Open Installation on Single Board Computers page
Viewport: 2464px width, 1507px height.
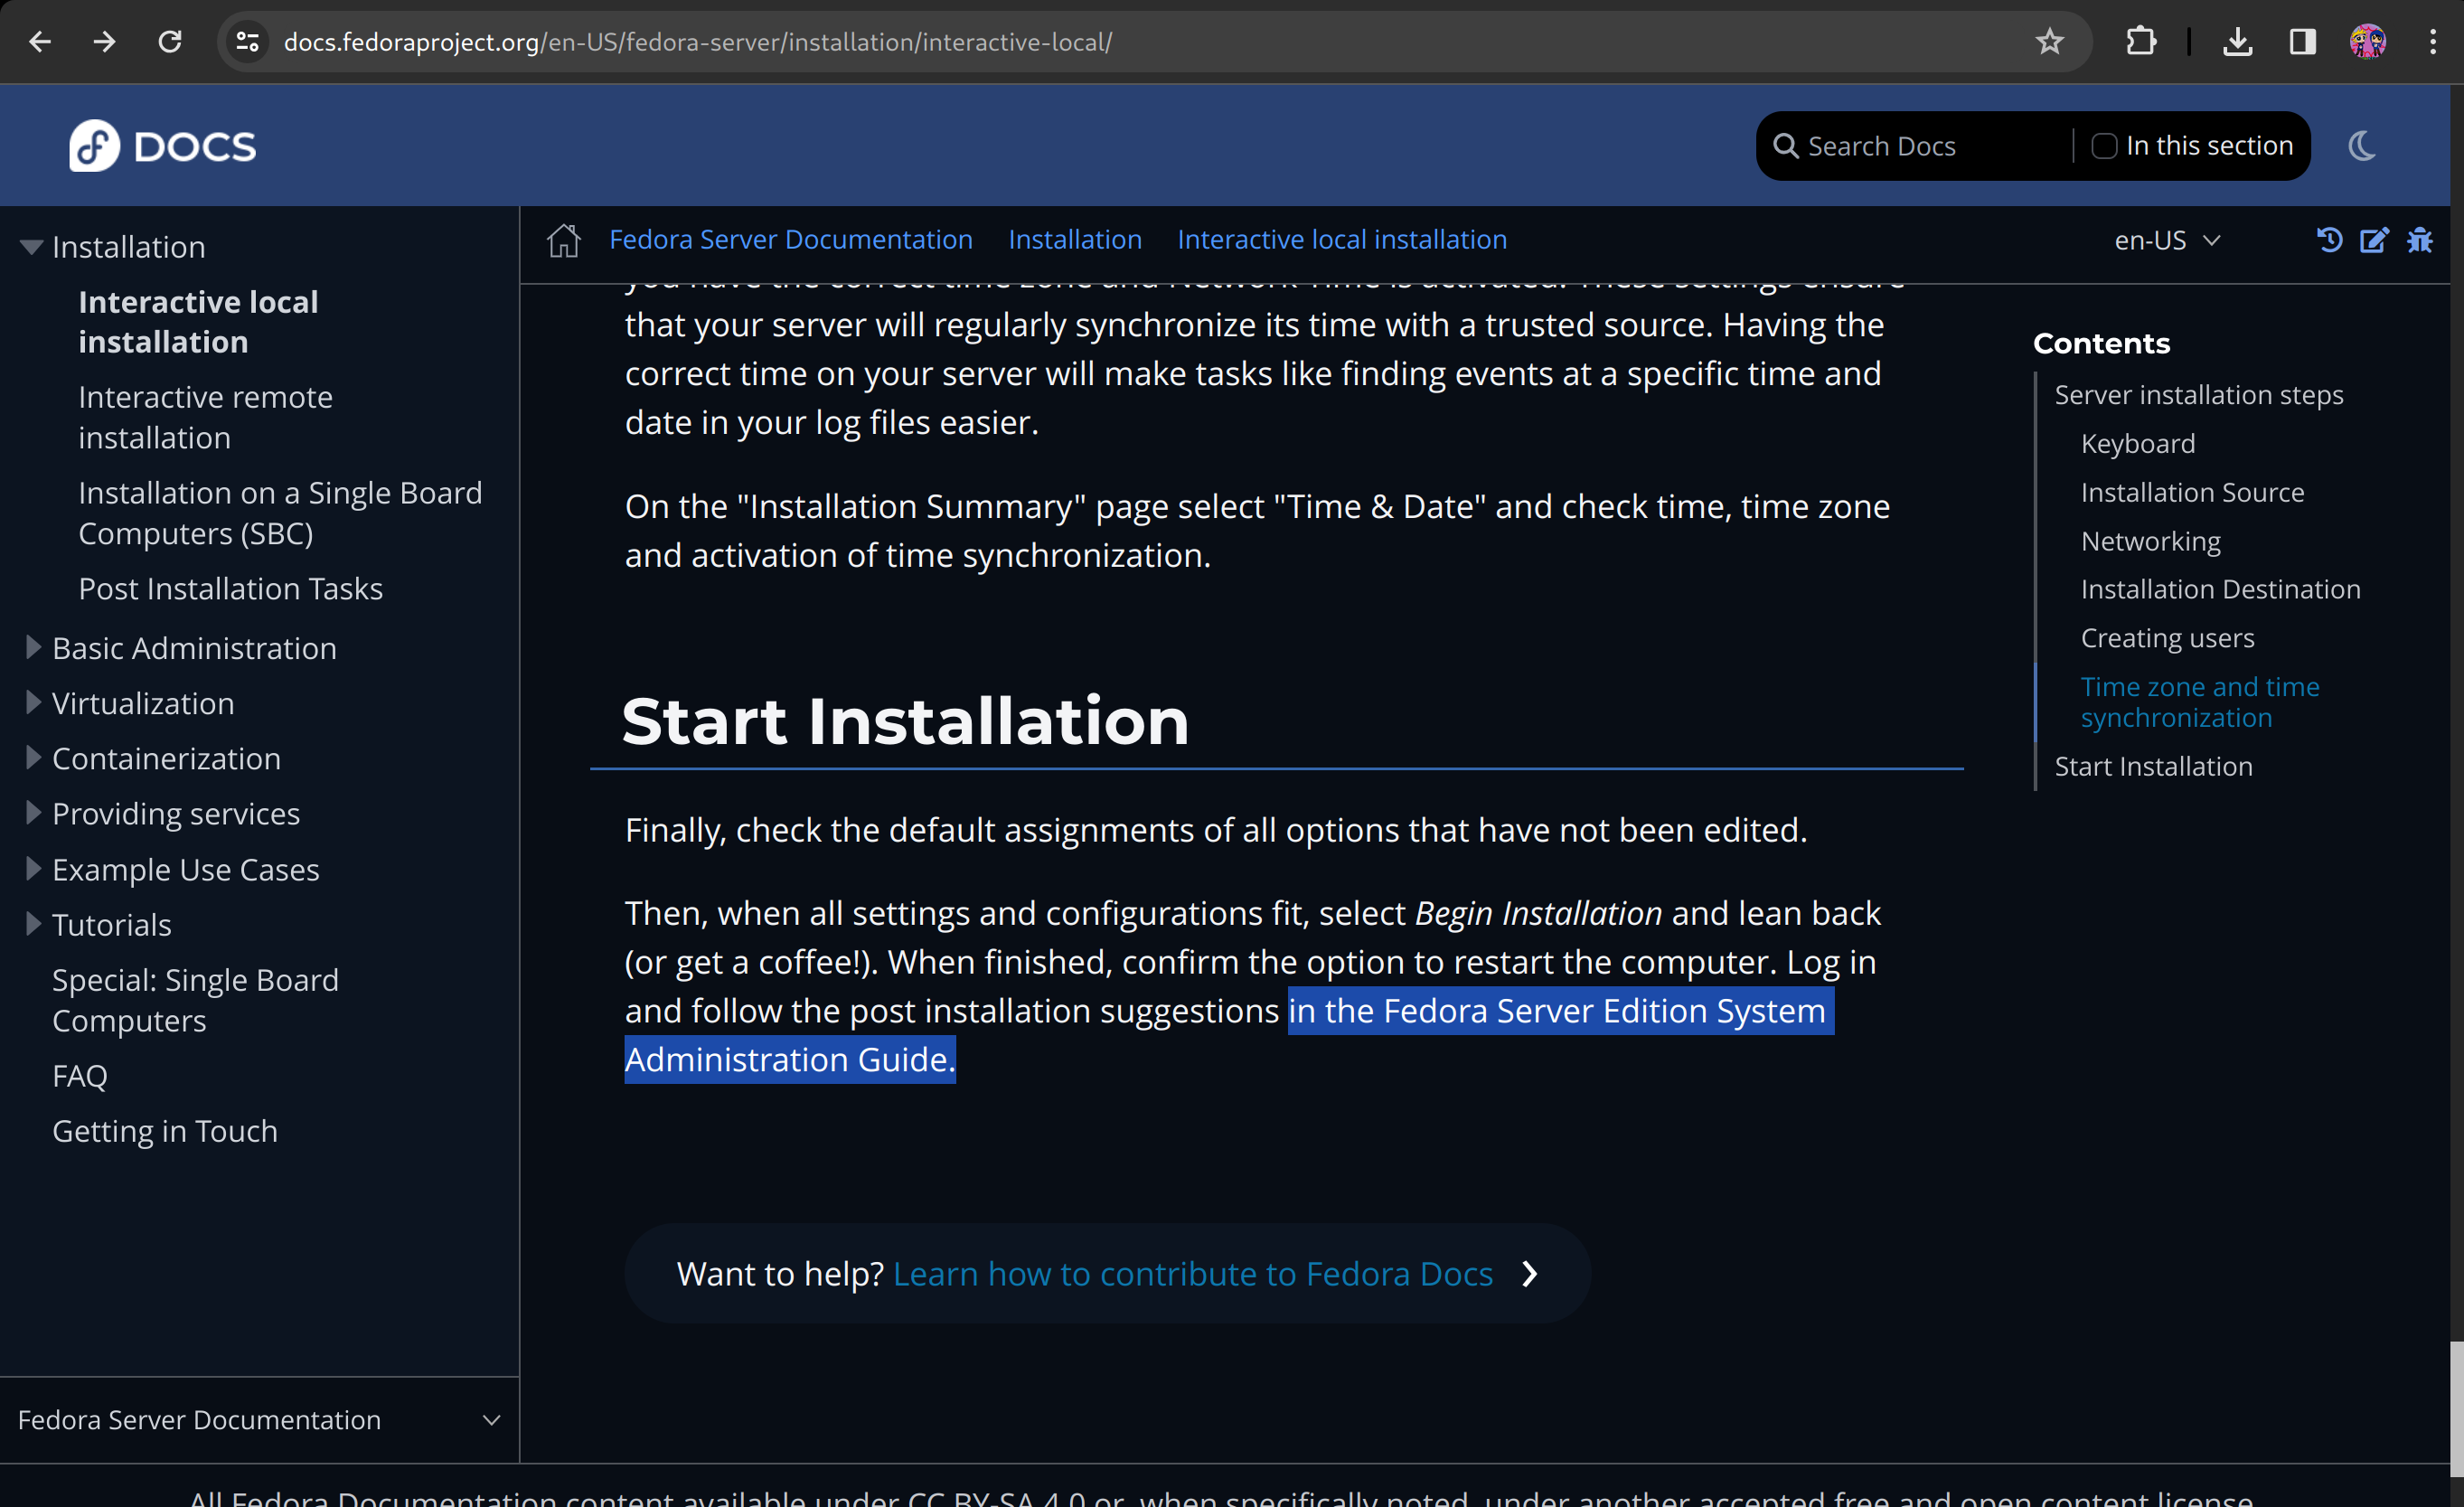point(280,513)
